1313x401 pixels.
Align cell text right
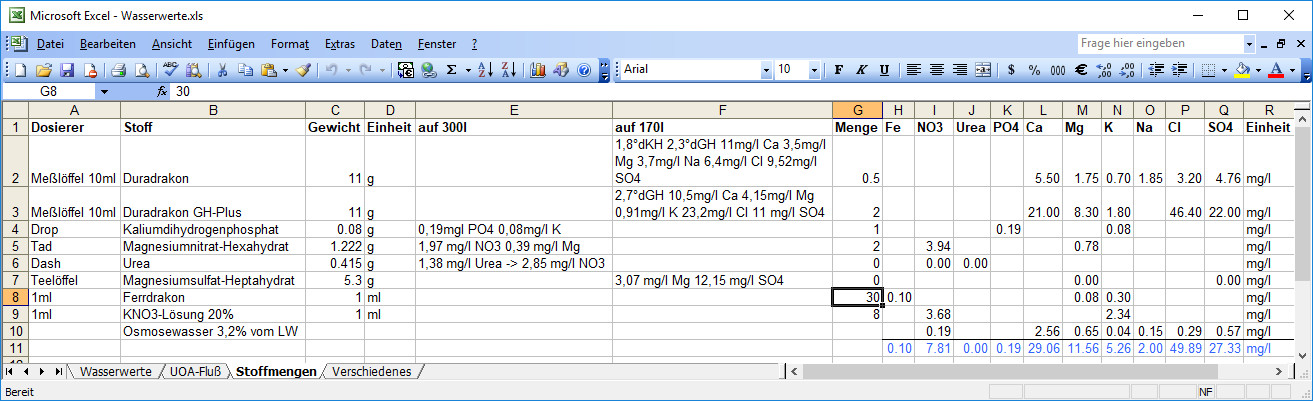960,70
